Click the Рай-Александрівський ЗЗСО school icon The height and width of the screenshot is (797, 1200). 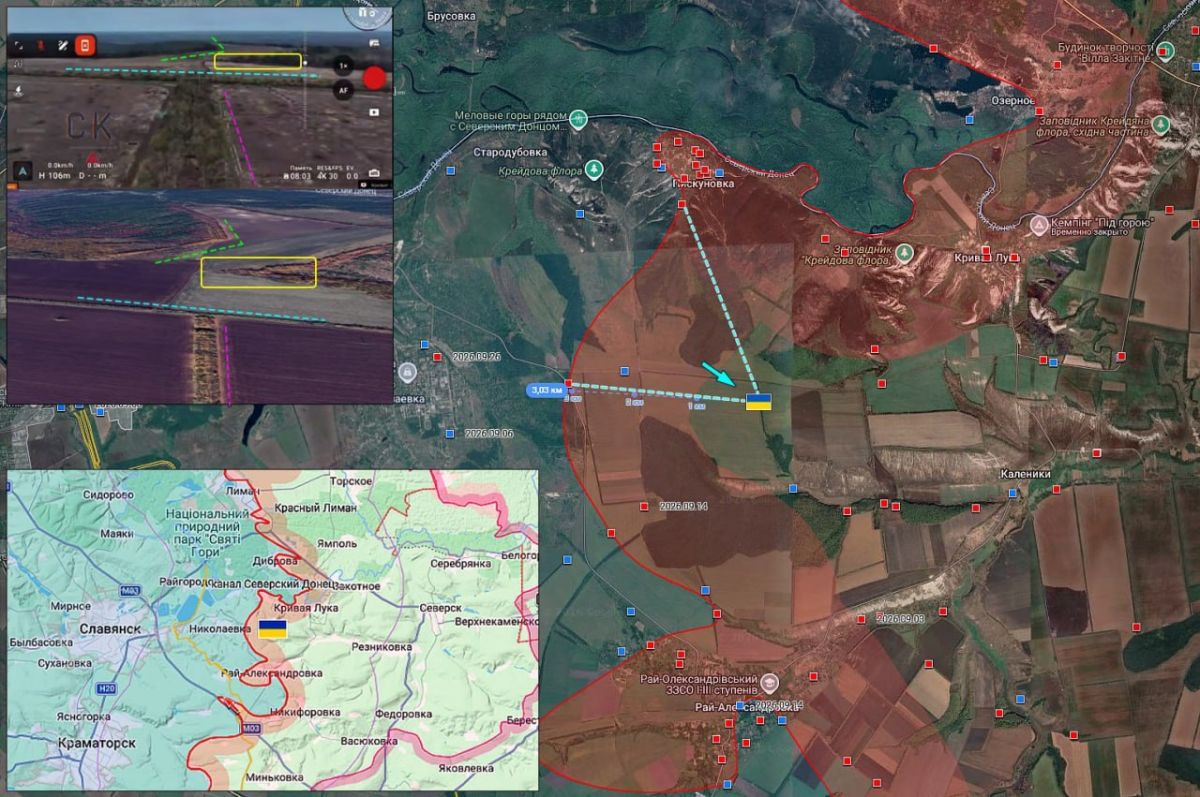[770, 683]
